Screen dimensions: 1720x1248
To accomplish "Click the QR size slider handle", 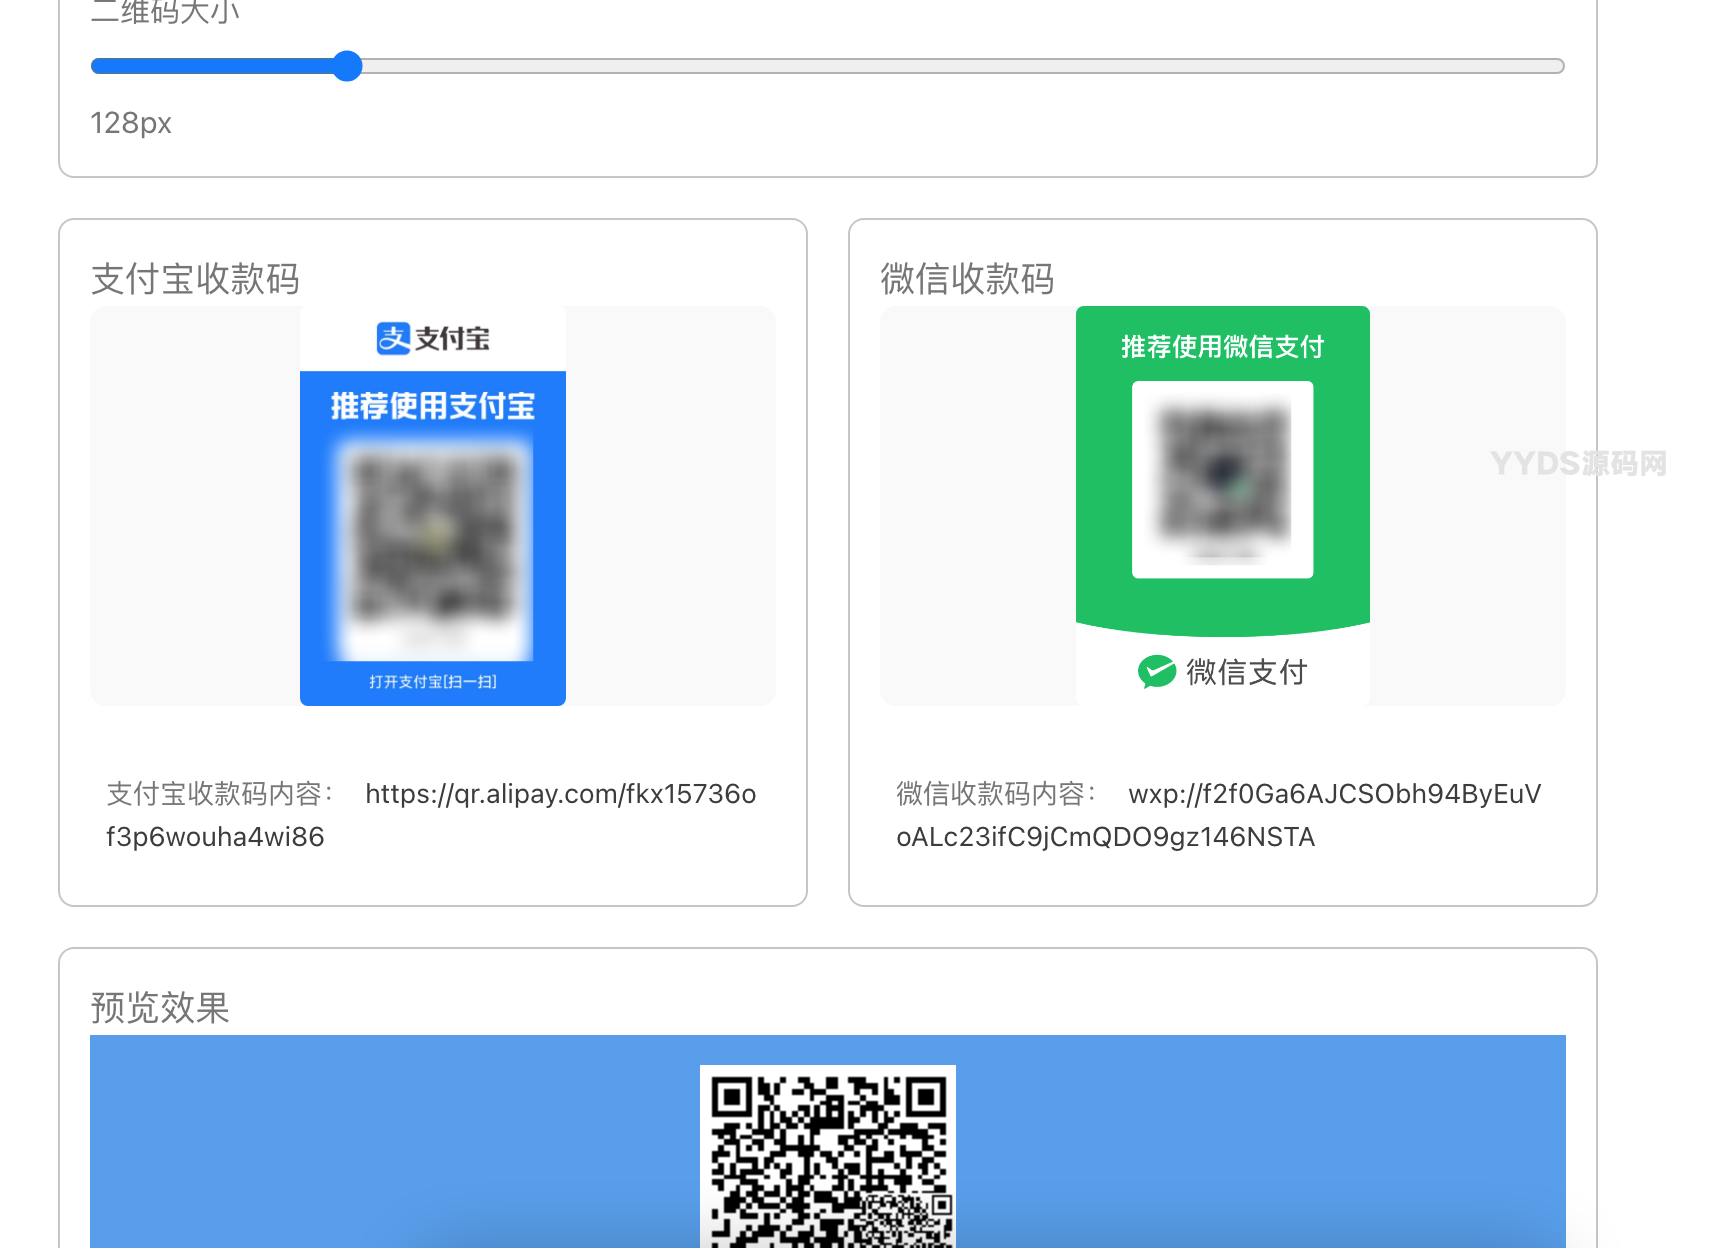I will coord(347,66).
